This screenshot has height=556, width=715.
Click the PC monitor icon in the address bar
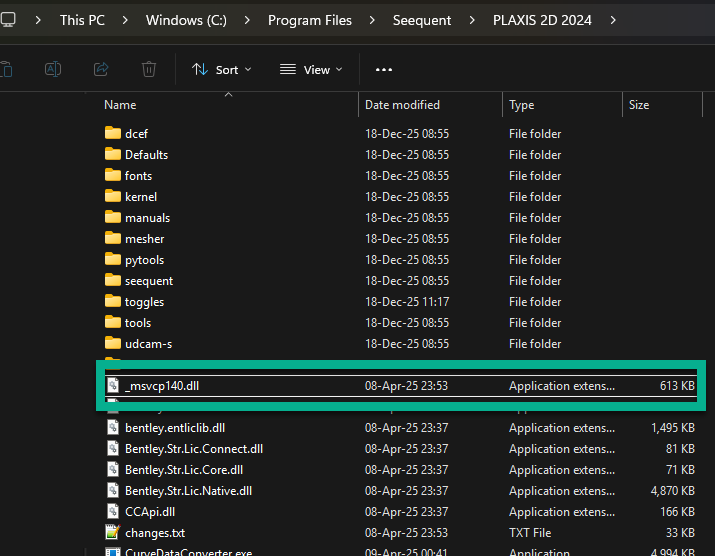tap(8, 20)
